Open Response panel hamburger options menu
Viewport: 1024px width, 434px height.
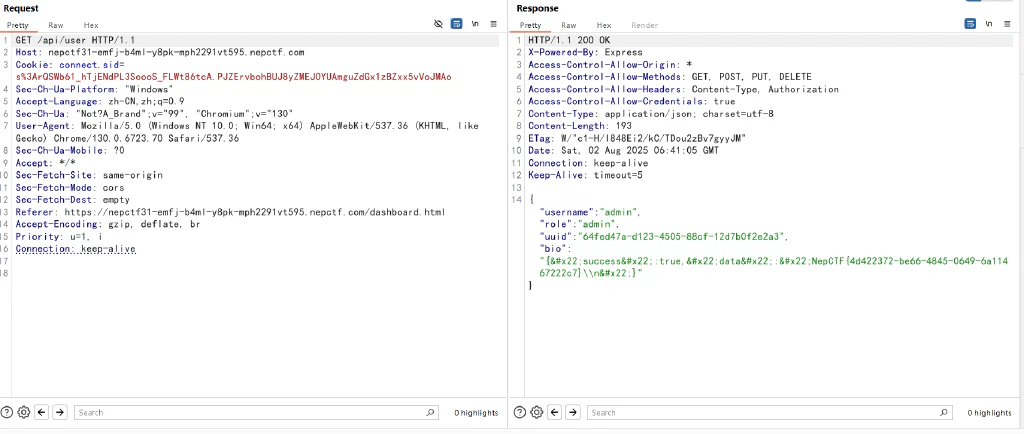click(1008, 24)
